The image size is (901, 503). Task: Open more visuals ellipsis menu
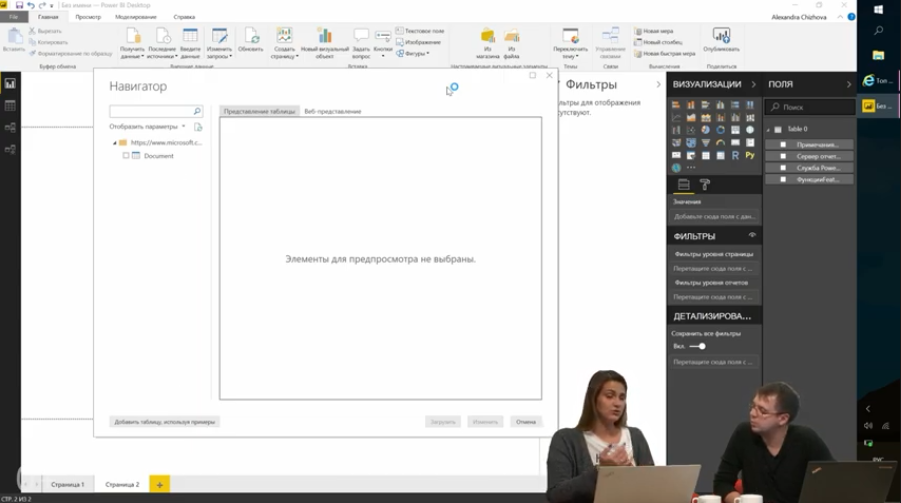(691, 168)
